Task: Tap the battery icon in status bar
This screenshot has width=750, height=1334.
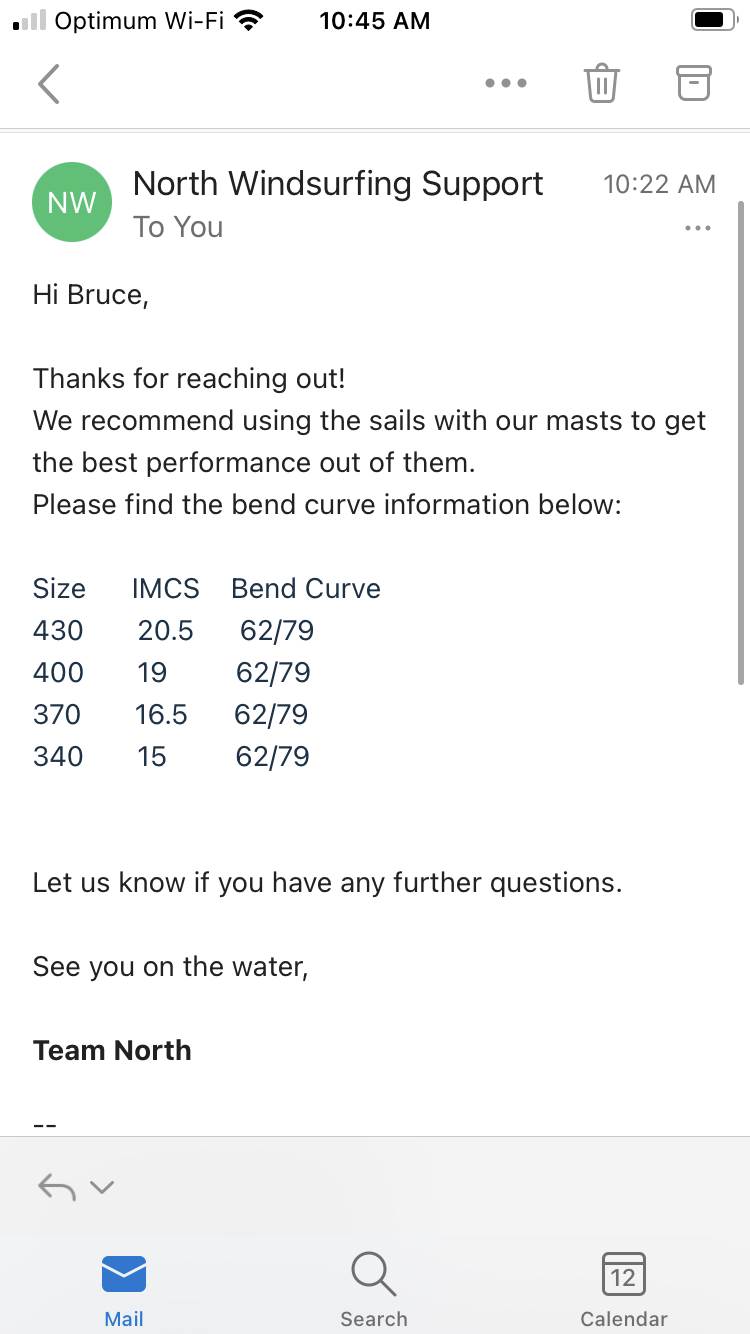Action: (714, 21)
